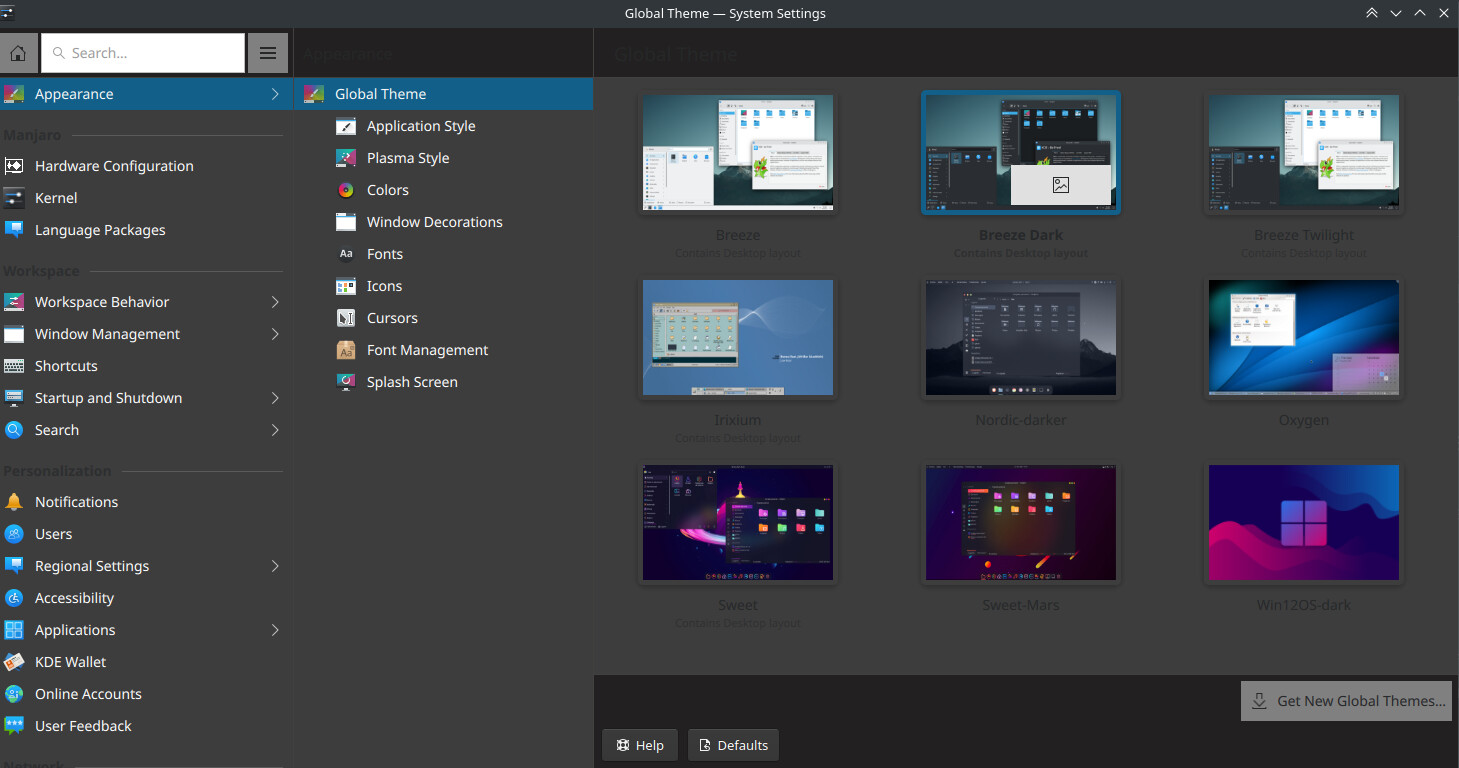Select Global Theme menu entry
The image size is (1459, 768).
click(x=443, y=94)
